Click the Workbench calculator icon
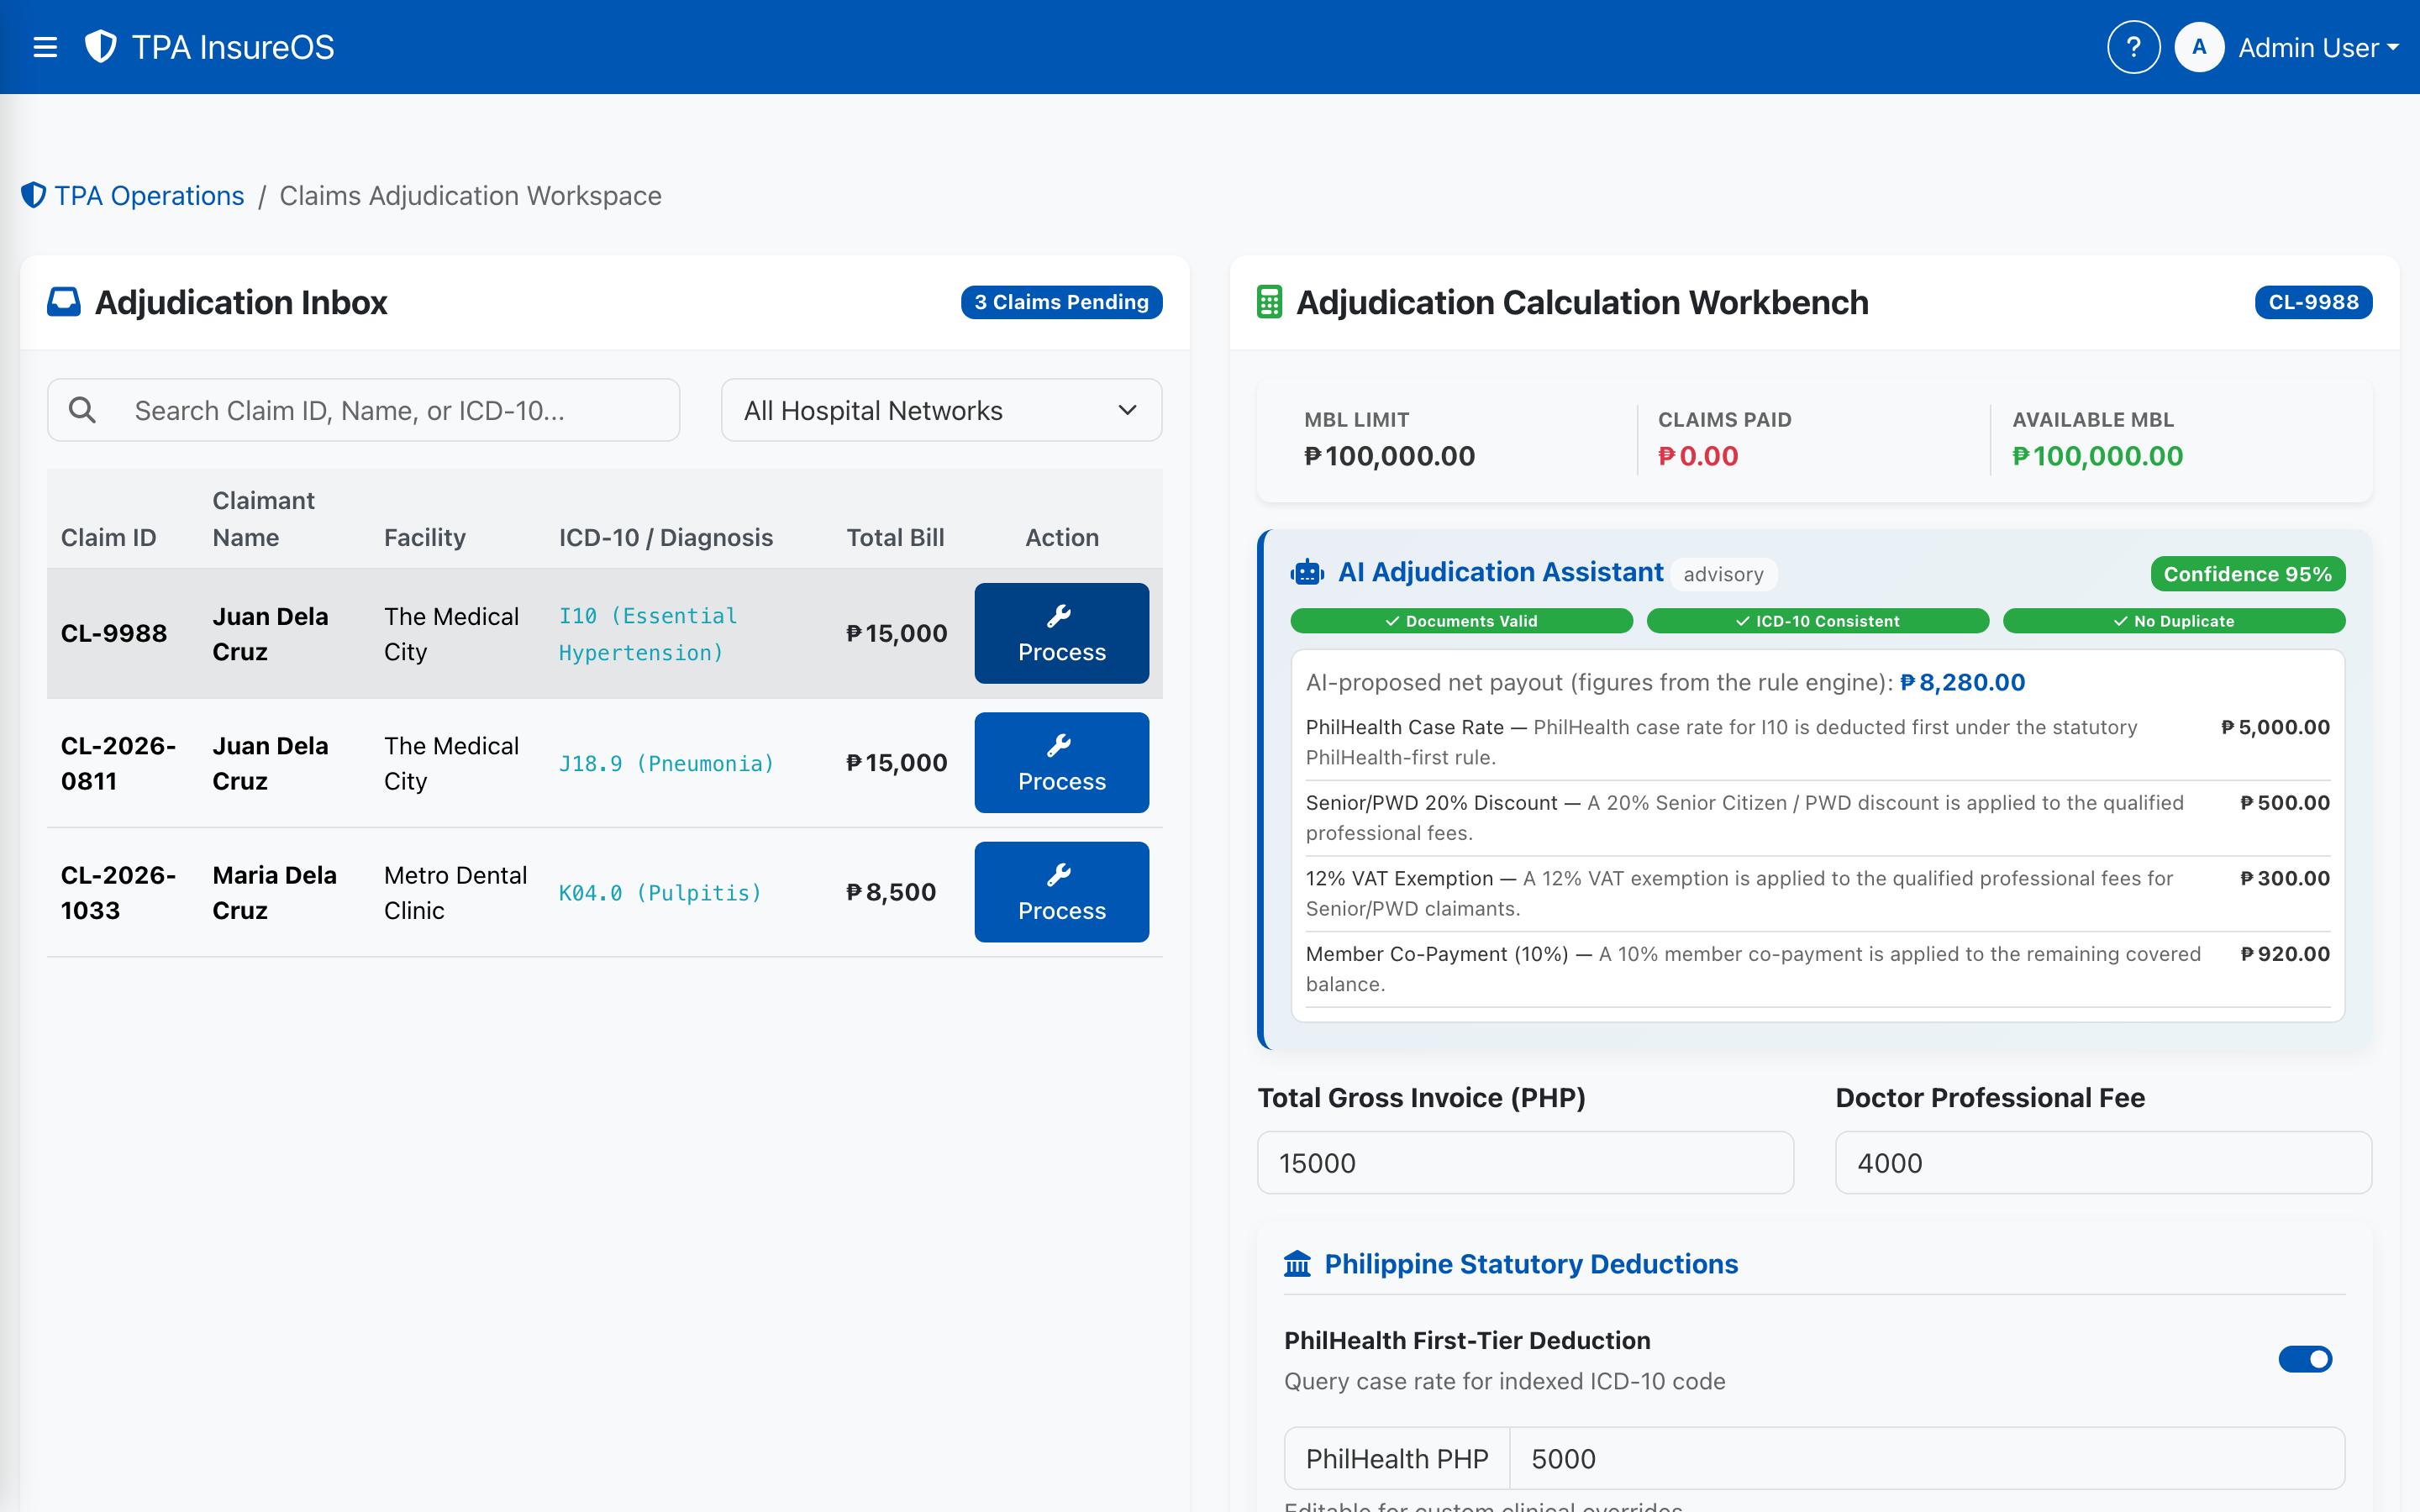 (1269, 302)
